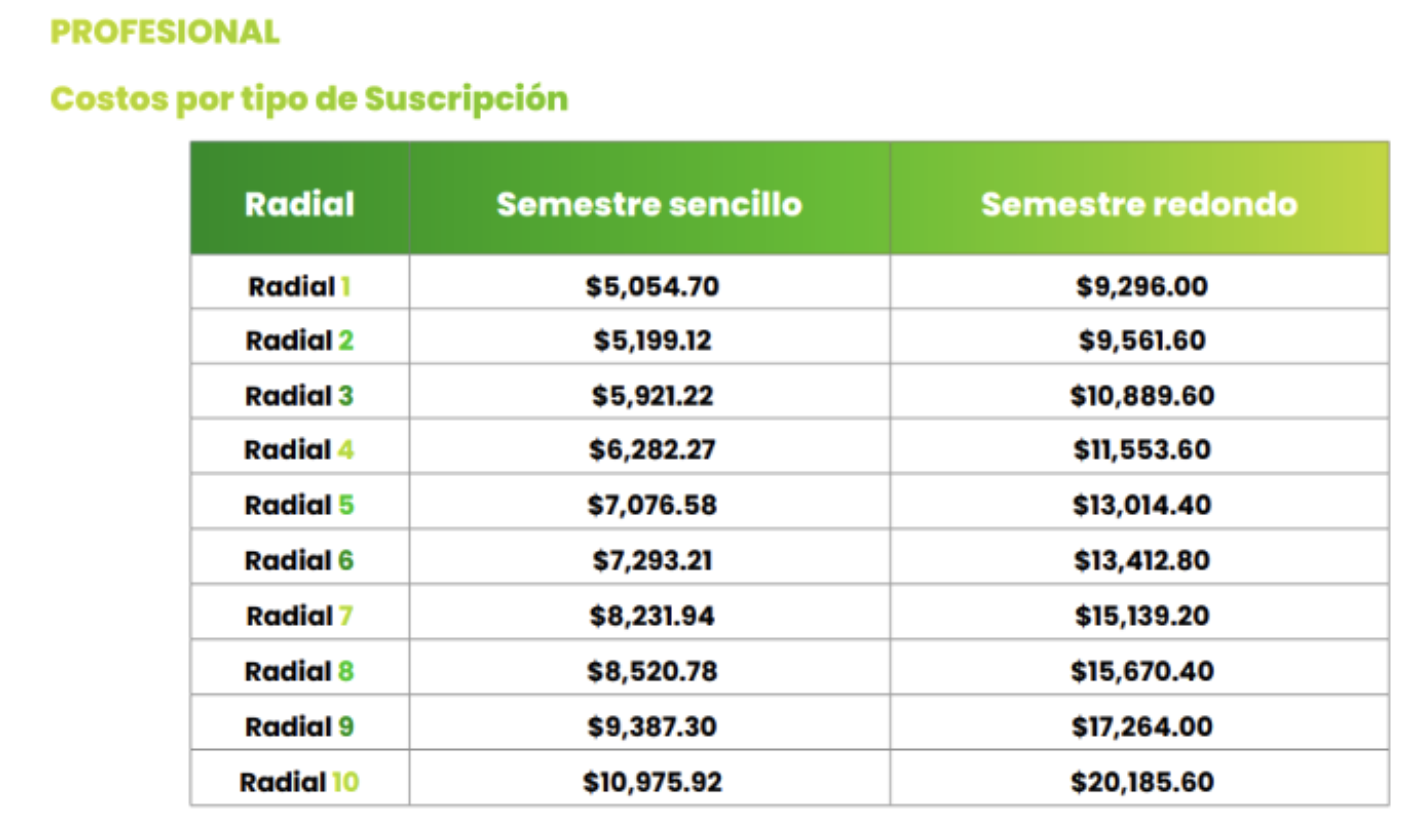Click the Radial column header
The height and width of the screenshot is (814, 1428).
[299, 204]
